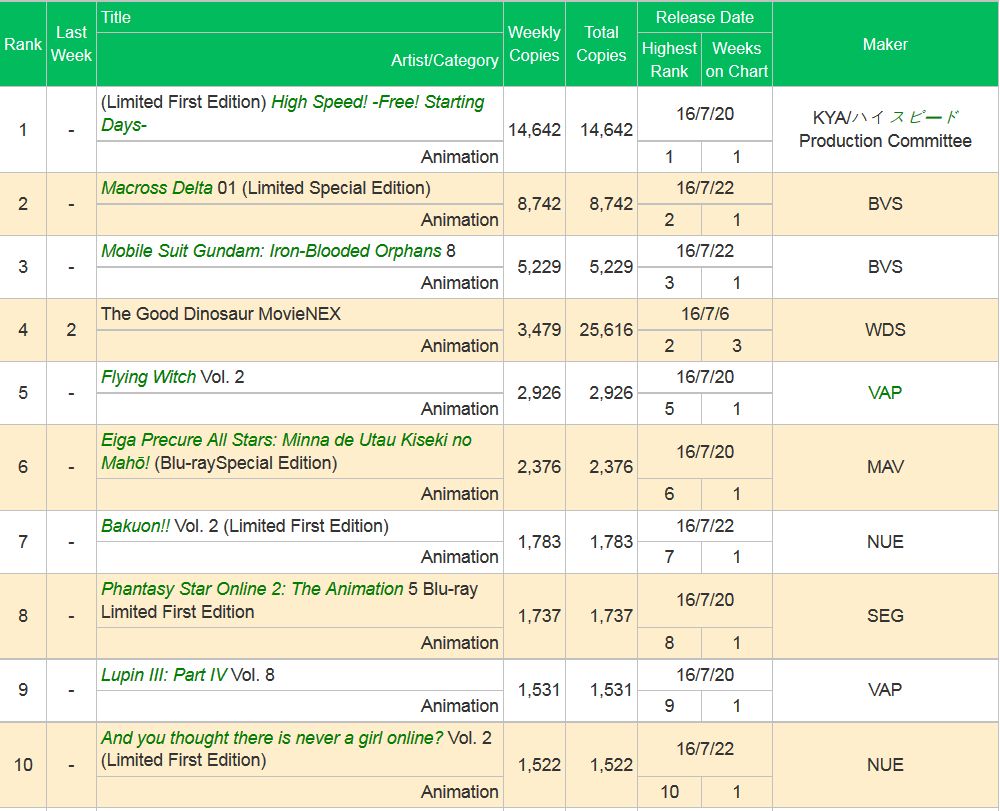Click the green VAP maker link for Flying Witch

pos(885,393)
